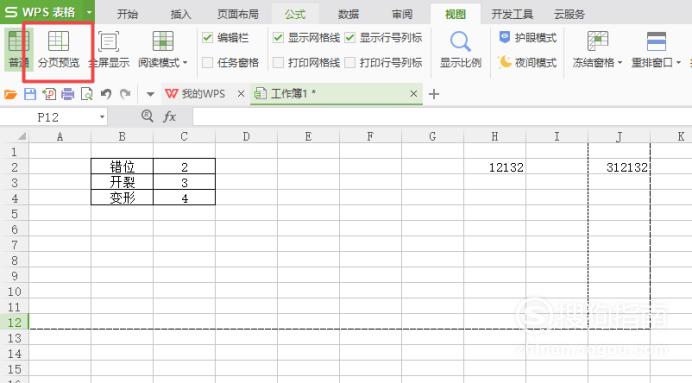
Task: Select cell H2 with value 12132
Action: pos(495,167)
